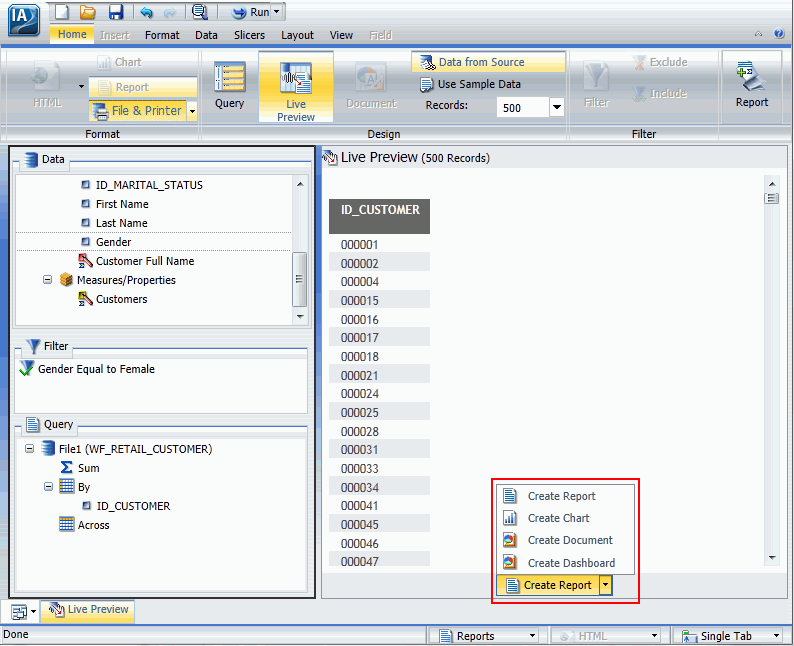Switch to Live Preview design view

[296, 87]
